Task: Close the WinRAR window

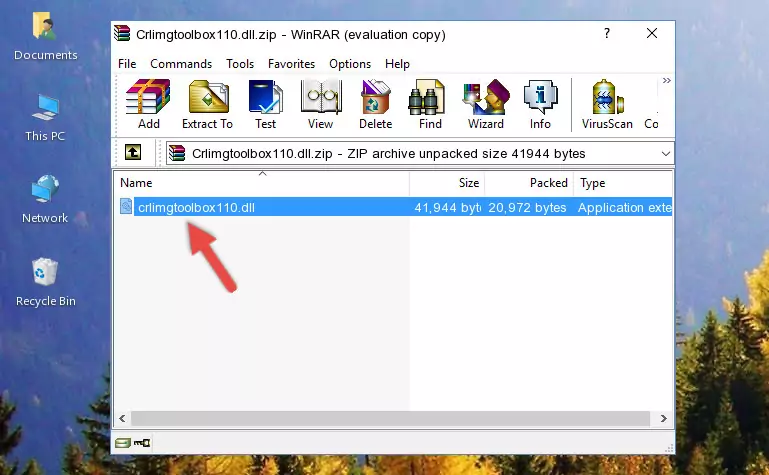Action: [x=652, y=33]
